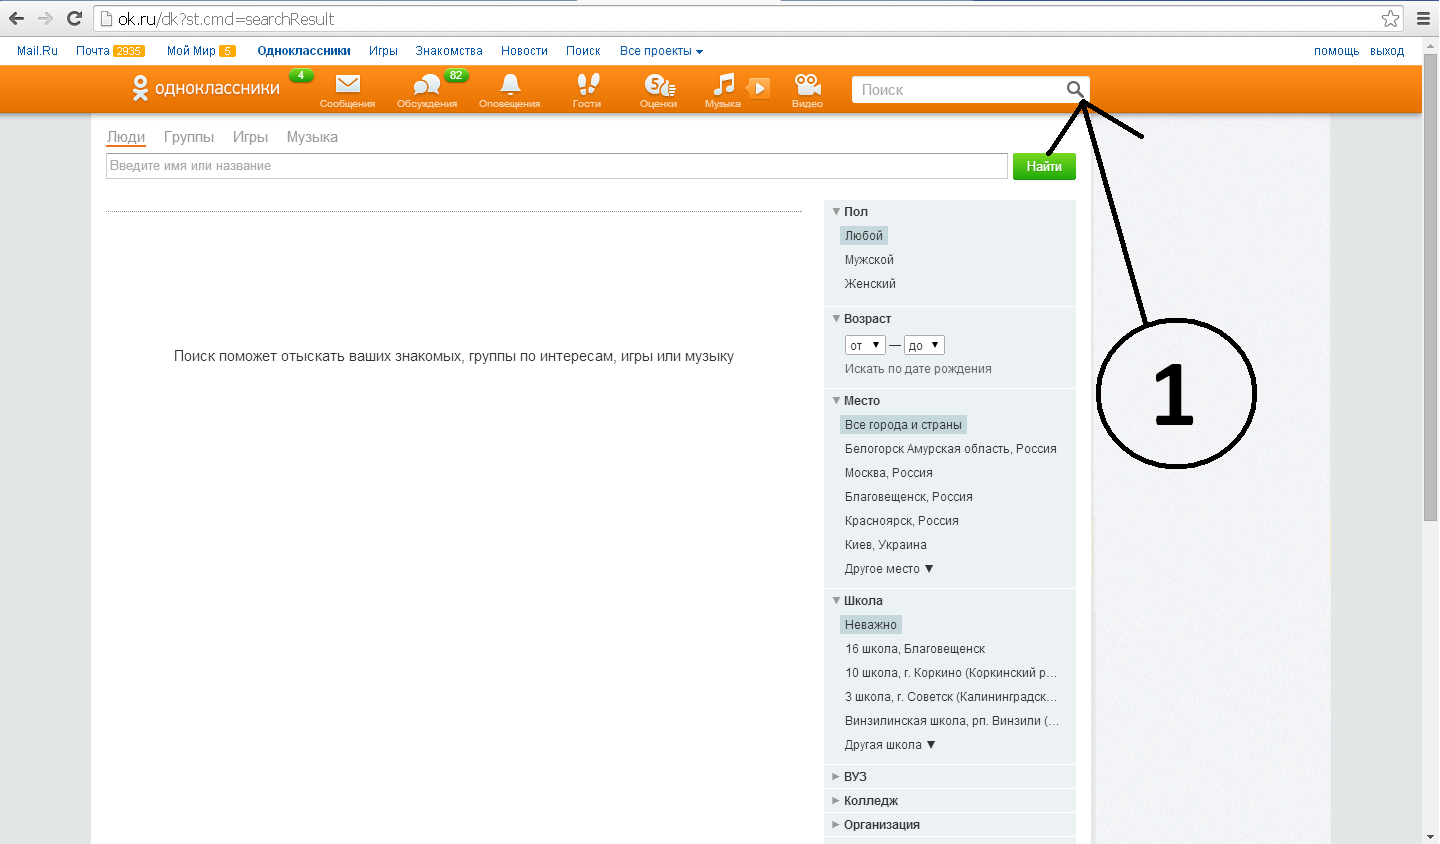Click Одноклассники link in top bar
1440x844 pixels.
point(304,51)
